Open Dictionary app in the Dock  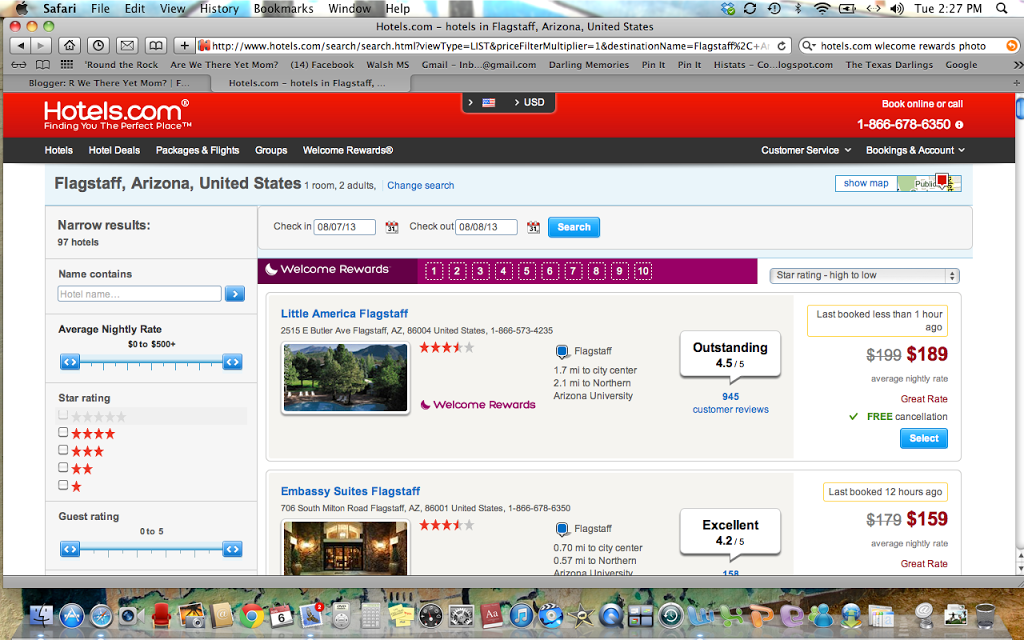click(491, 616)
